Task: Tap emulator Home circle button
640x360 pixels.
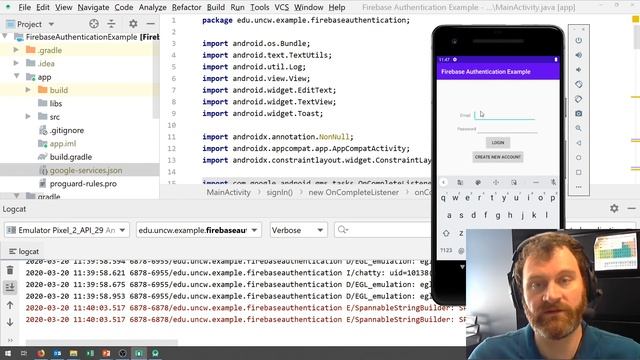Action: coord(578,158)
